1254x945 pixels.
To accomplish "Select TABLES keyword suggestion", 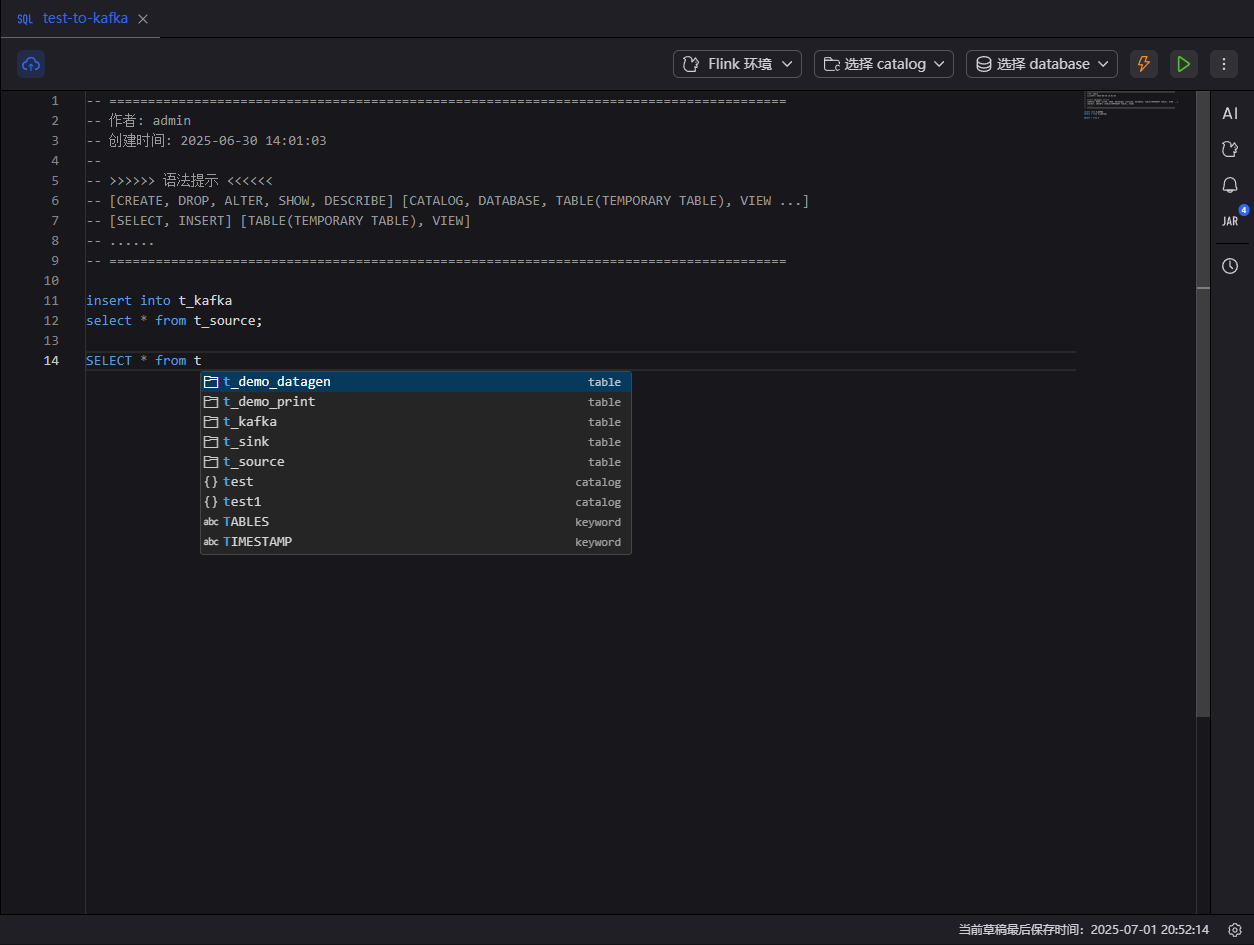I will point(416,522).
